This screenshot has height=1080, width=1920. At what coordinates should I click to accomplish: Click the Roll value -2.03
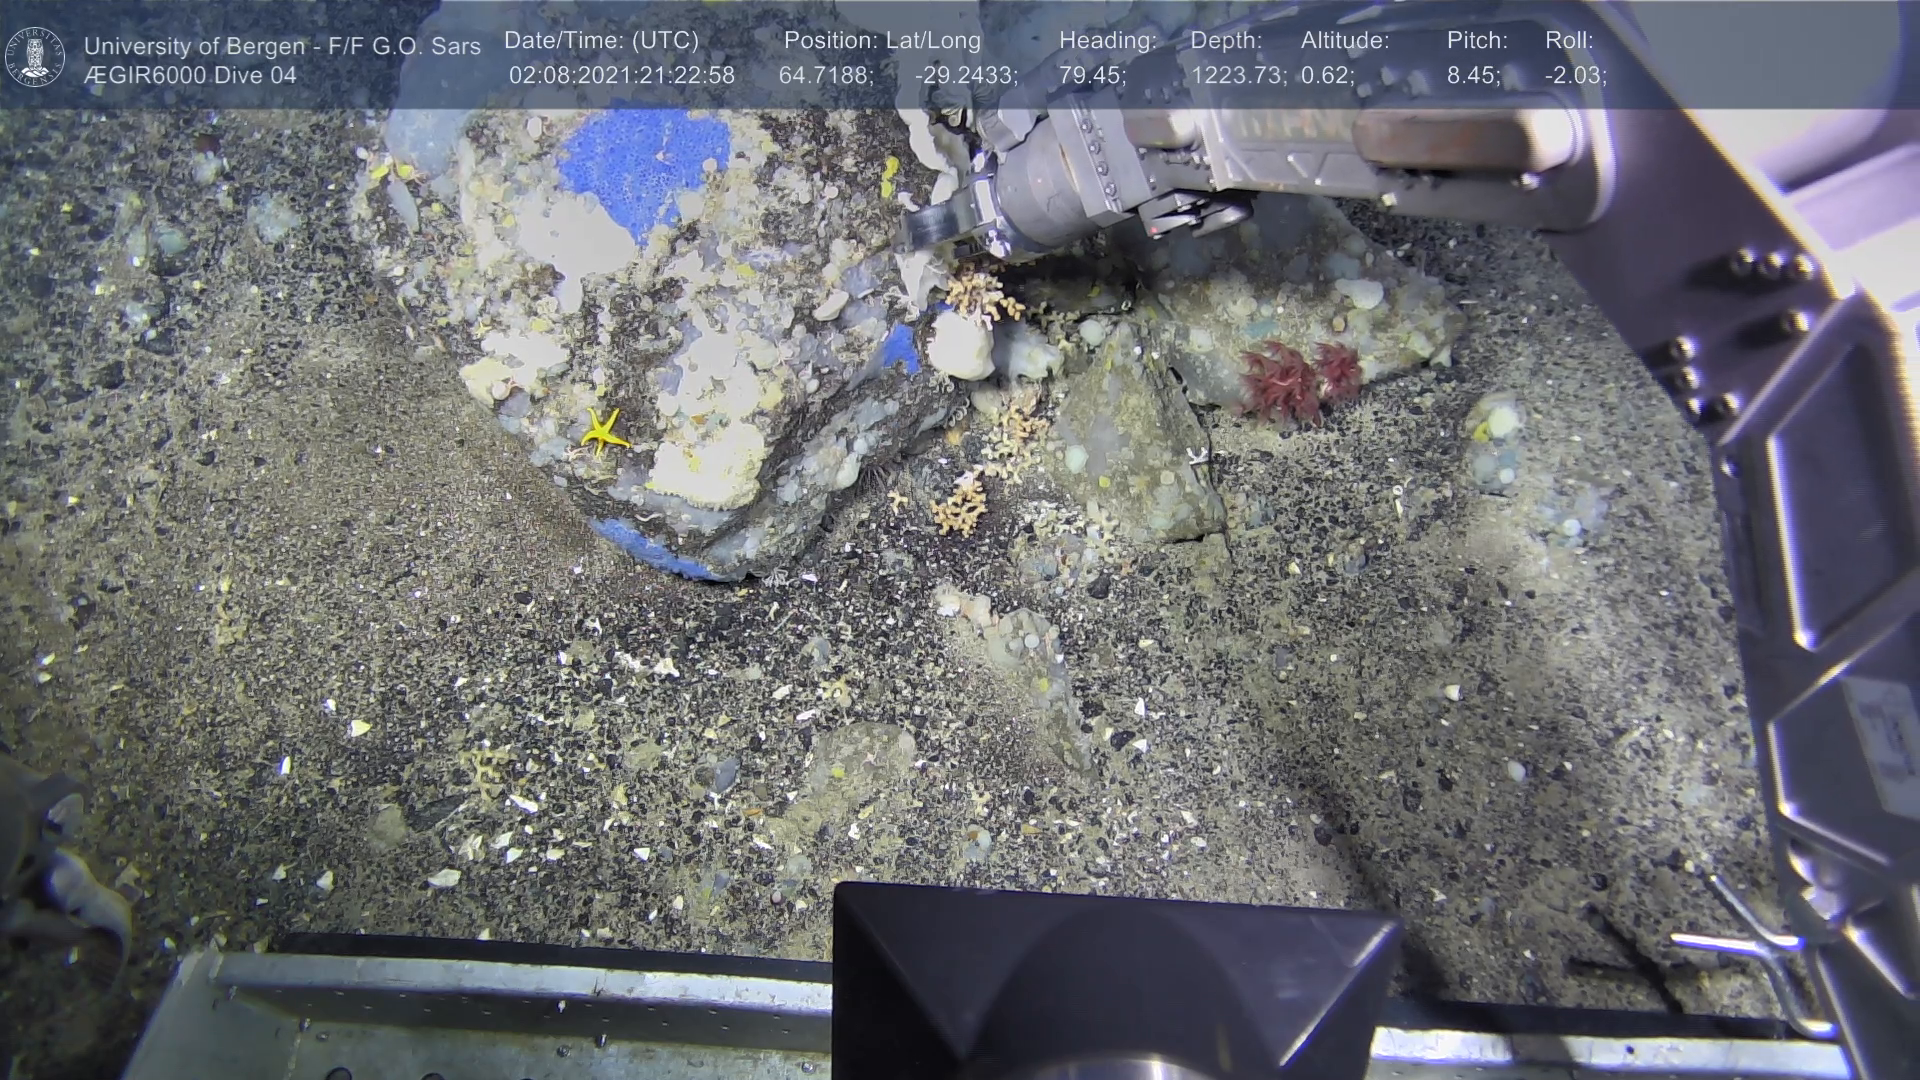click(1575, 76)
